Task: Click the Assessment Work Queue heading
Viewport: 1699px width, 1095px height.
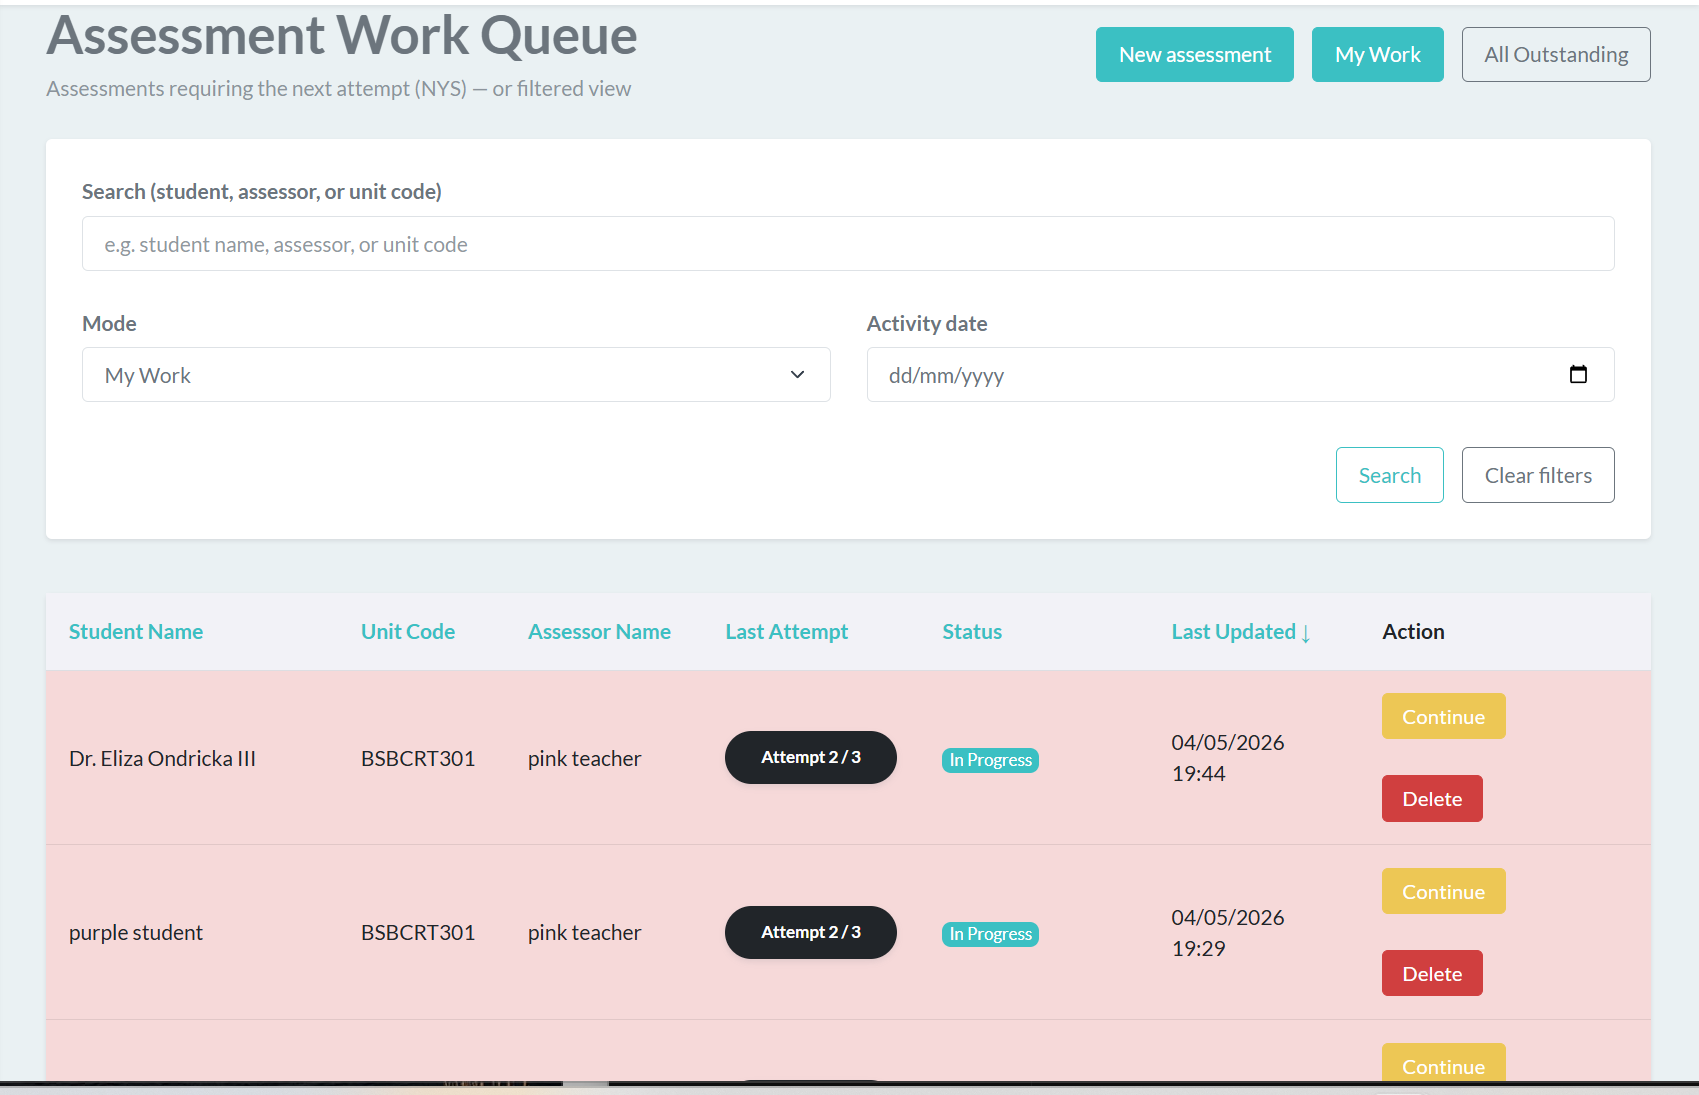Action: point(342,36)
